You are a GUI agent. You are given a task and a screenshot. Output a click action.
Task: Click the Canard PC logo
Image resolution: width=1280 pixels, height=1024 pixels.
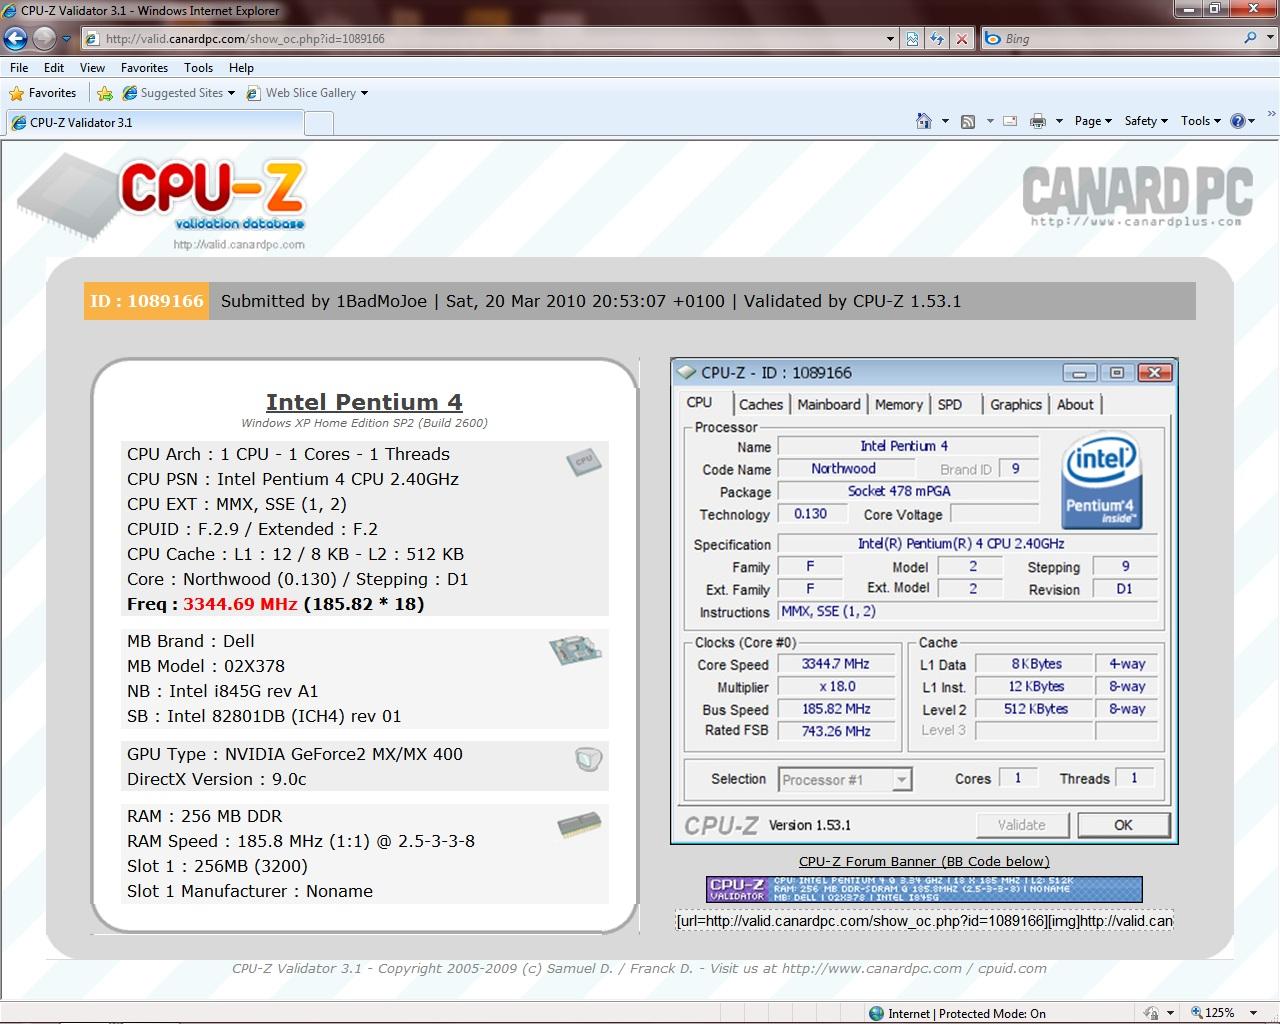coord(1137,196)
